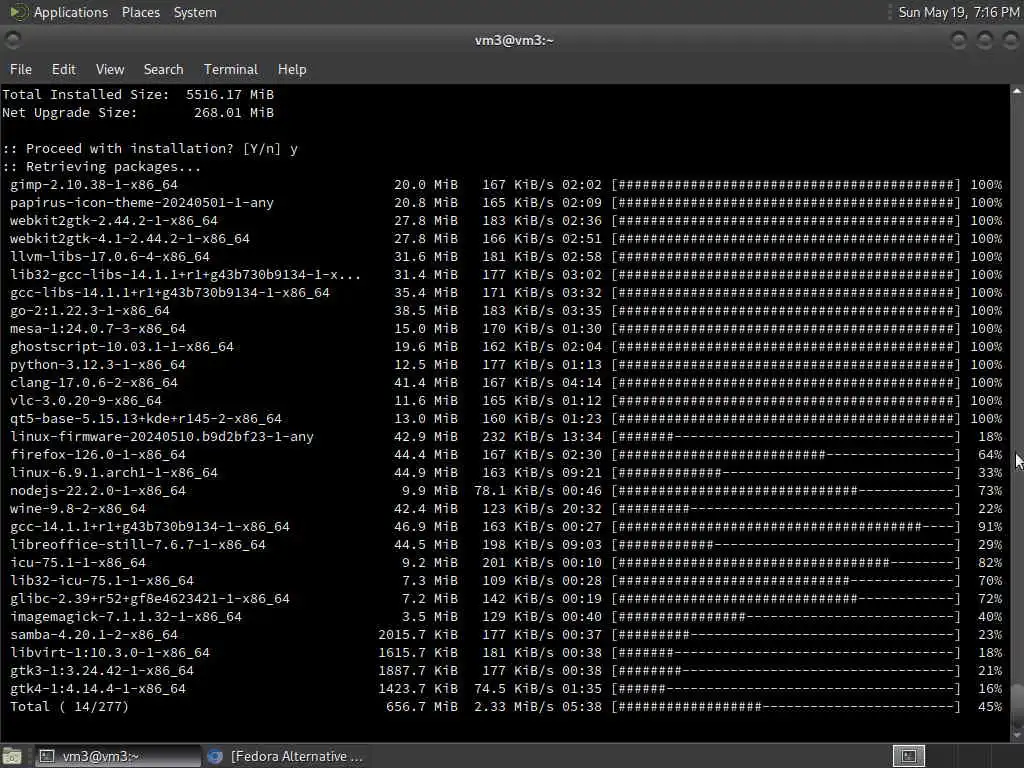Click the papirus-icon-theme-20240501-1-any line
Viewport: 1024px width, 768px height.
click(x=505, y=203)
